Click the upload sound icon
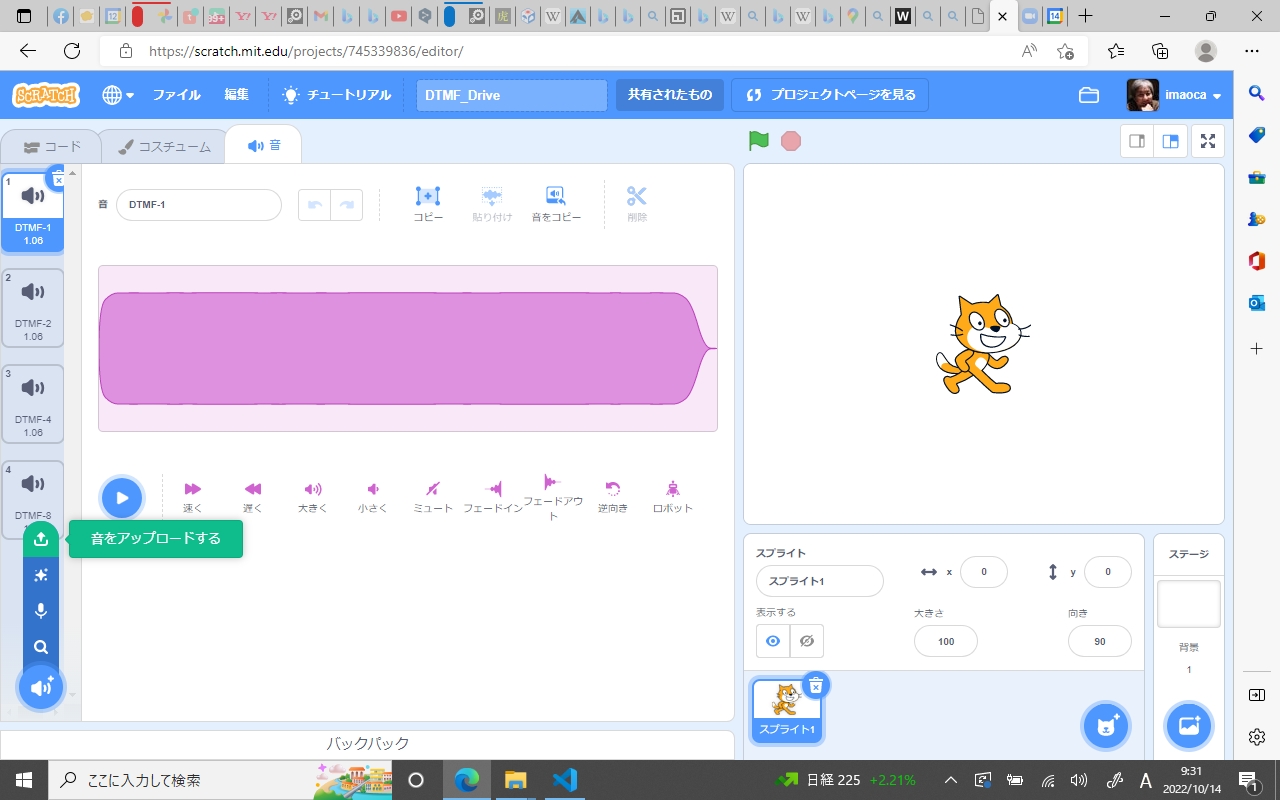 point(41,539)
